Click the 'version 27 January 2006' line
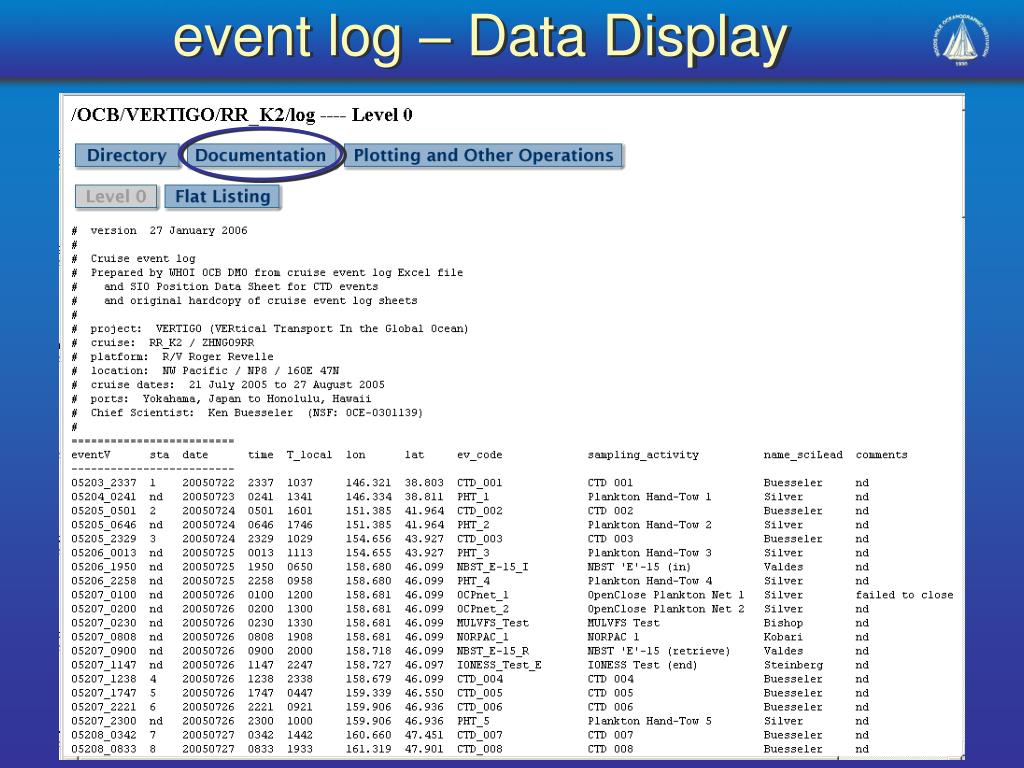This screenshot has height=768, width=1024. pyautogui.click(x=159, y=231)
